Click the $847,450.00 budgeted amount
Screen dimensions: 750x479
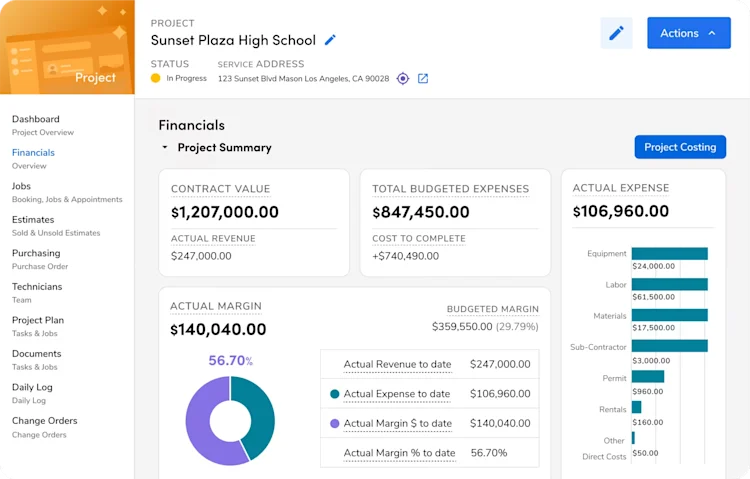421,212
